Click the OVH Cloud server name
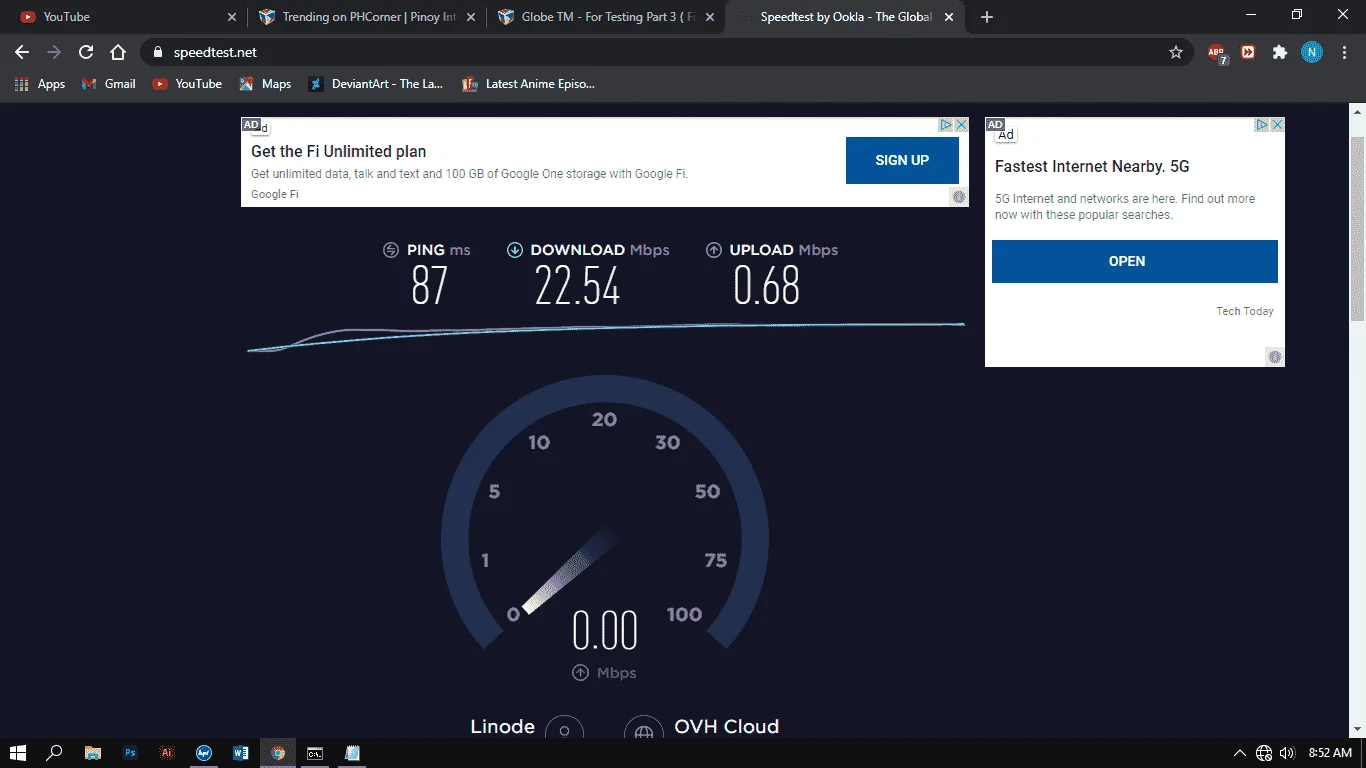Image resolution: width=1366 pixels, height=768 pixels. click(x=727, y=727)
